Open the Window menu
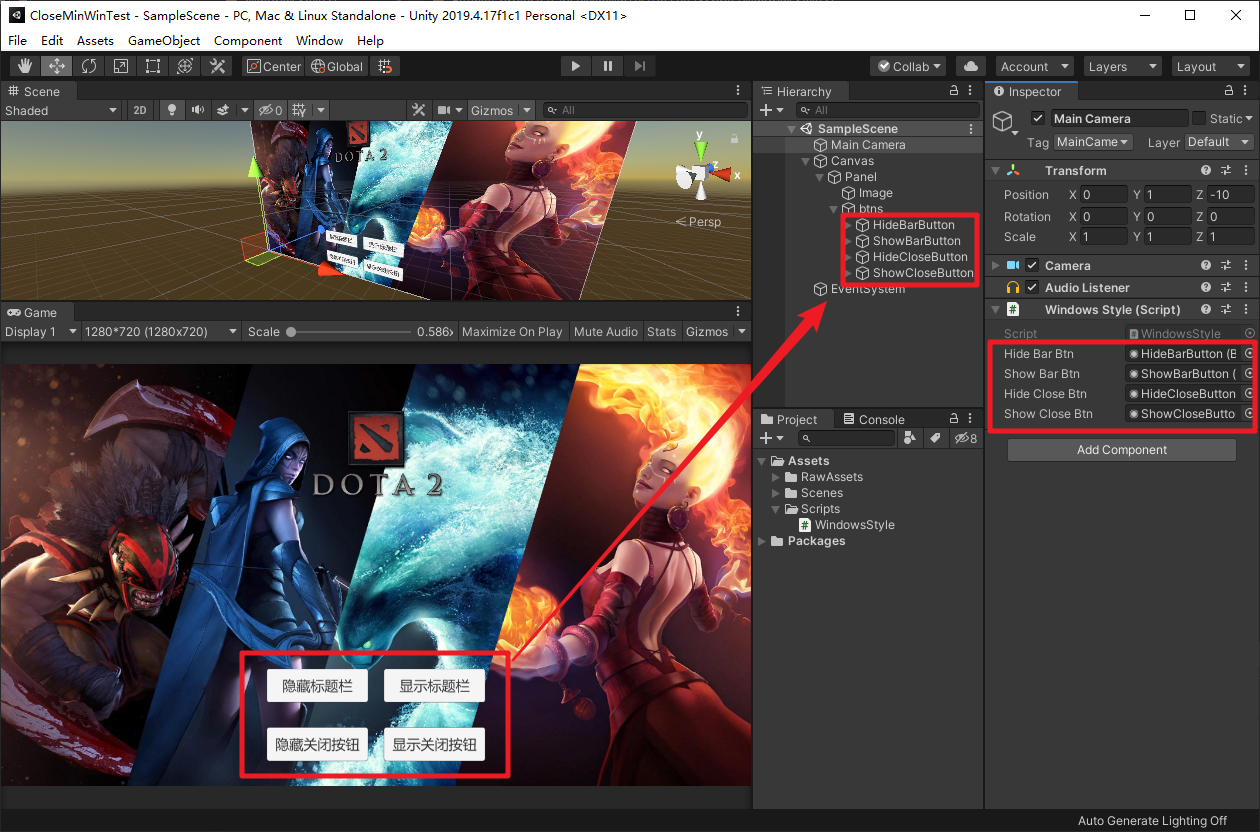This screenshot has height=832, width=1260. pyautogui.click(x=319, y=40)
